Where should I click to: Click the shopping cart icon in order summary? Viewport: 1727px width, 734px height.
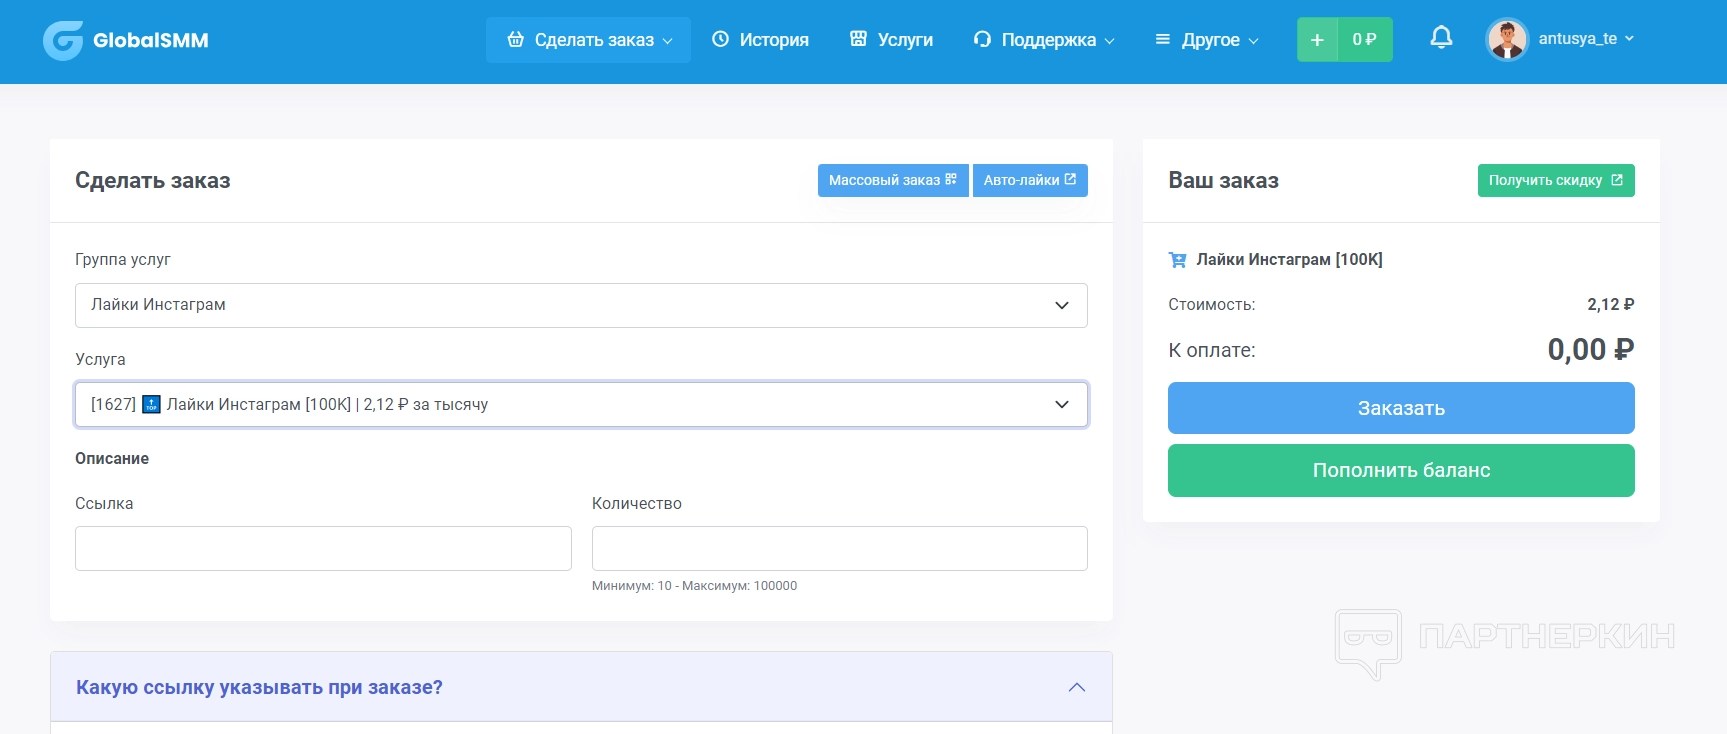[x=1177, y=260]
